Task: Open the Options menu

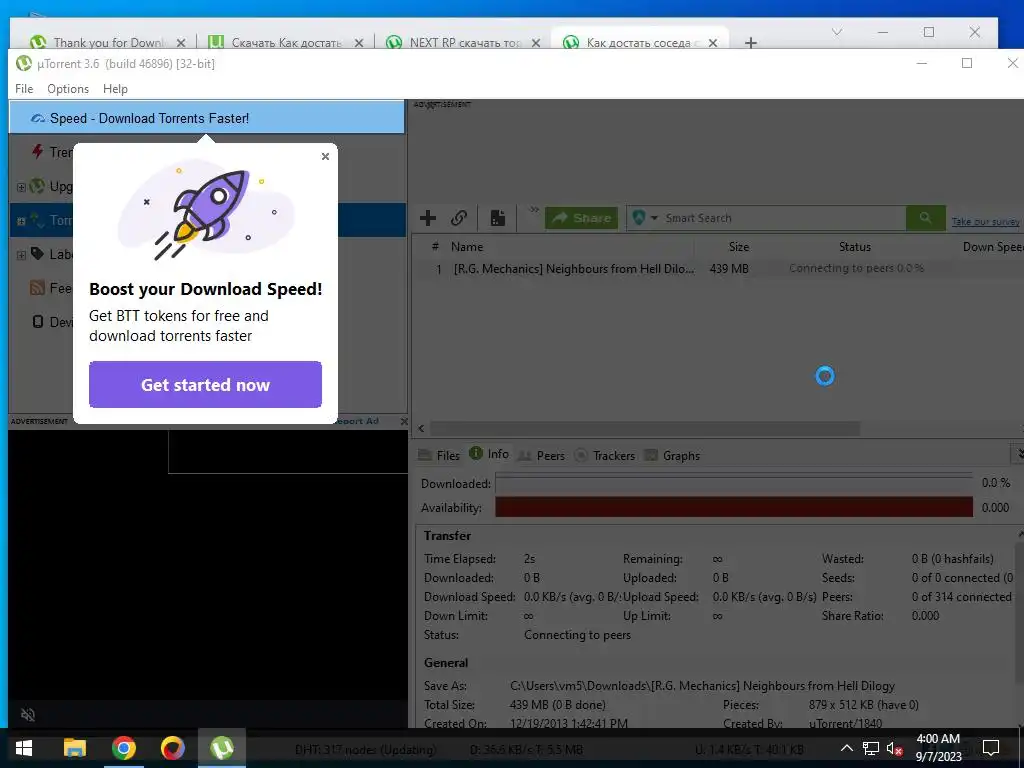Action: pos(68,89)
